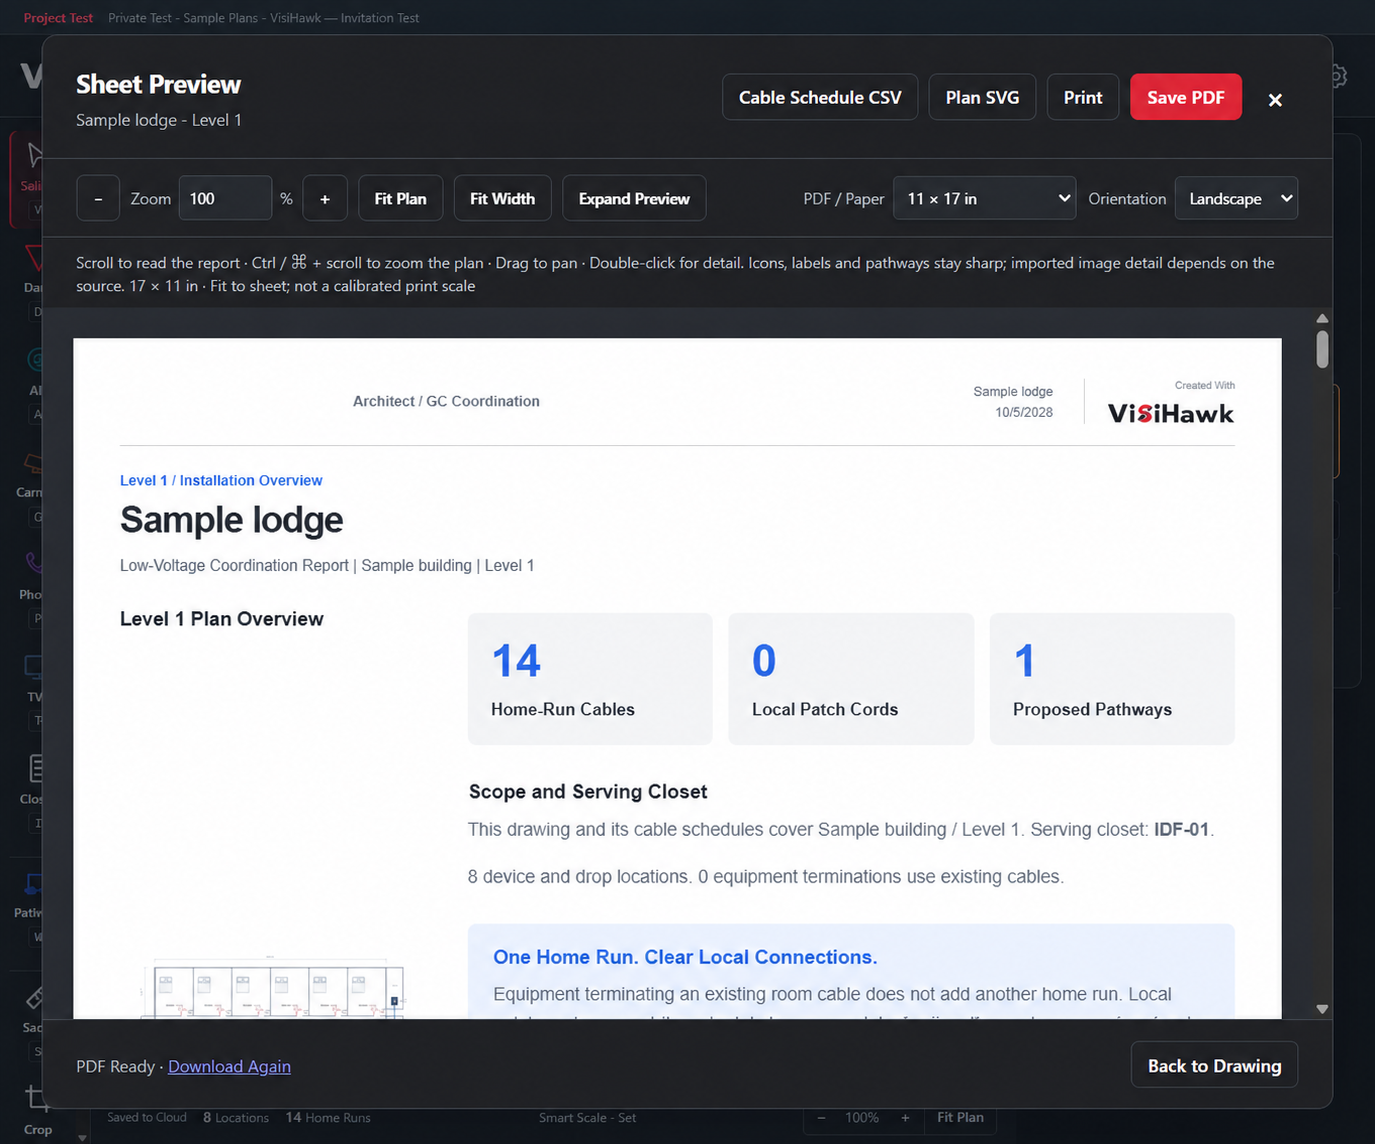Click Fit Plan in the background status bar
Image resolution: width=1375 pixels, height=1144 pixels.
[x=960, y=1118]
